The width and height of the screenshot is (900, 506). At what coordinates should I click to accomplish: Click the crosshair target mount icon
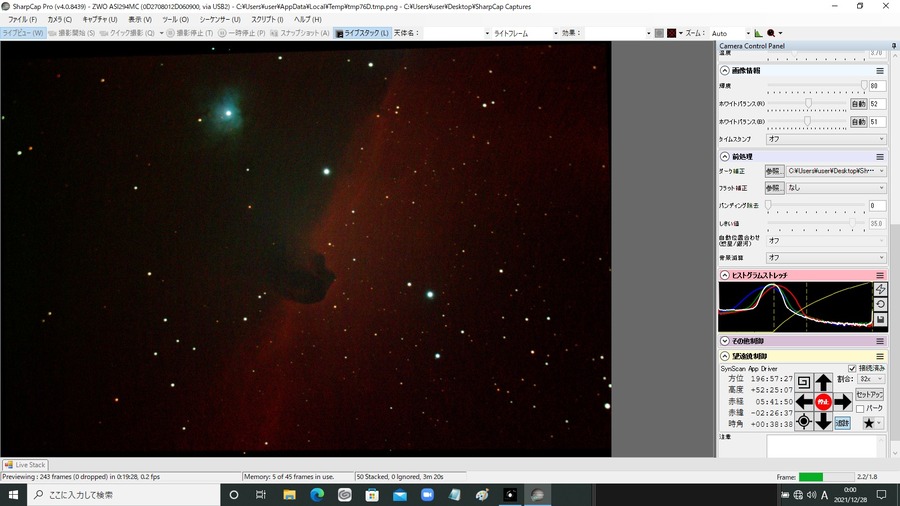coord(804,422)
